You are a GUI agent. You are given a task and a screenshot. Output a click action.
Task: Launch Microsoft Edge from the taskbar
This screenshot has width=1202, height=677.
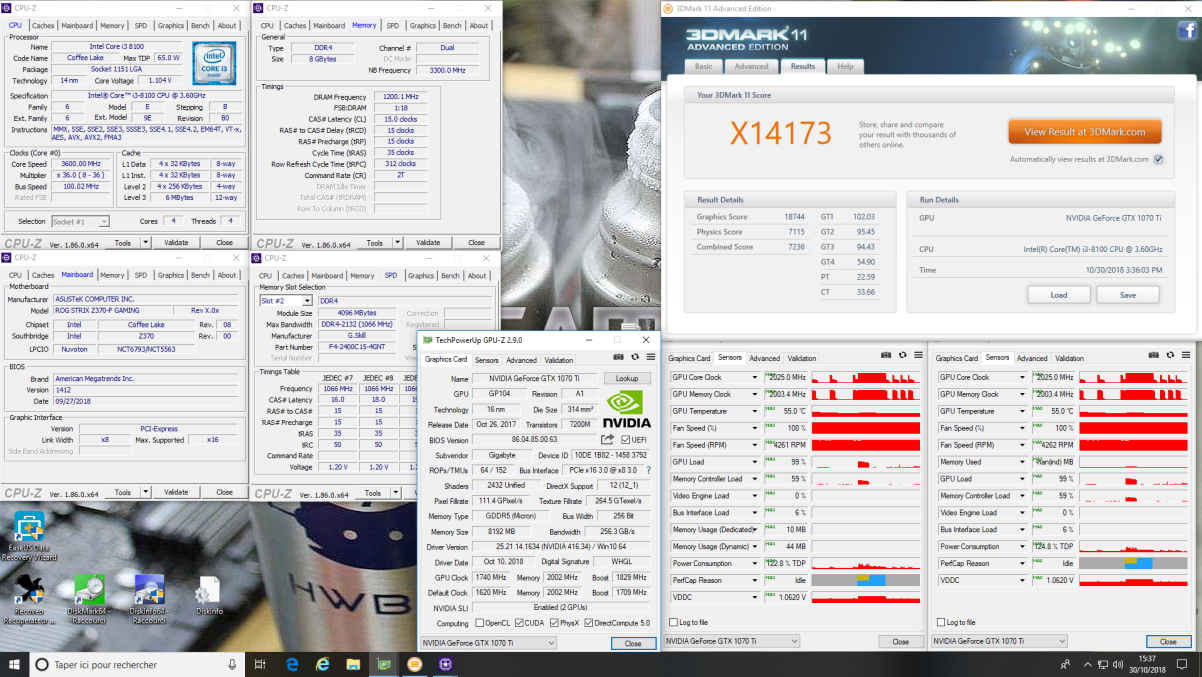(292, 664)
